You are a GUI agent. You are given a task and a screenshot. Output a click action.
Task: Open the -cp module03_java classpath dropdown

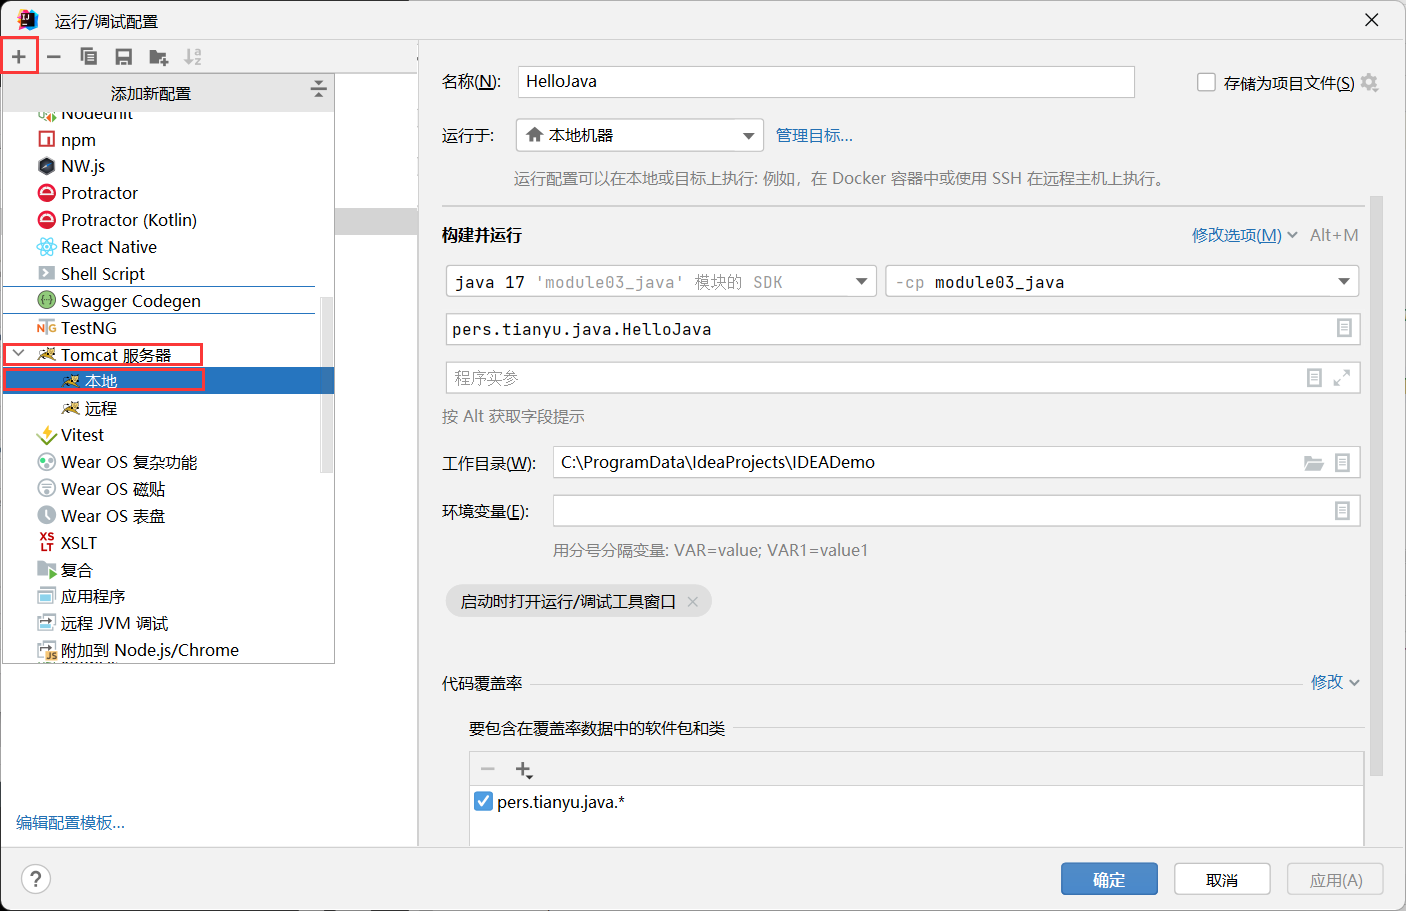1122,281
